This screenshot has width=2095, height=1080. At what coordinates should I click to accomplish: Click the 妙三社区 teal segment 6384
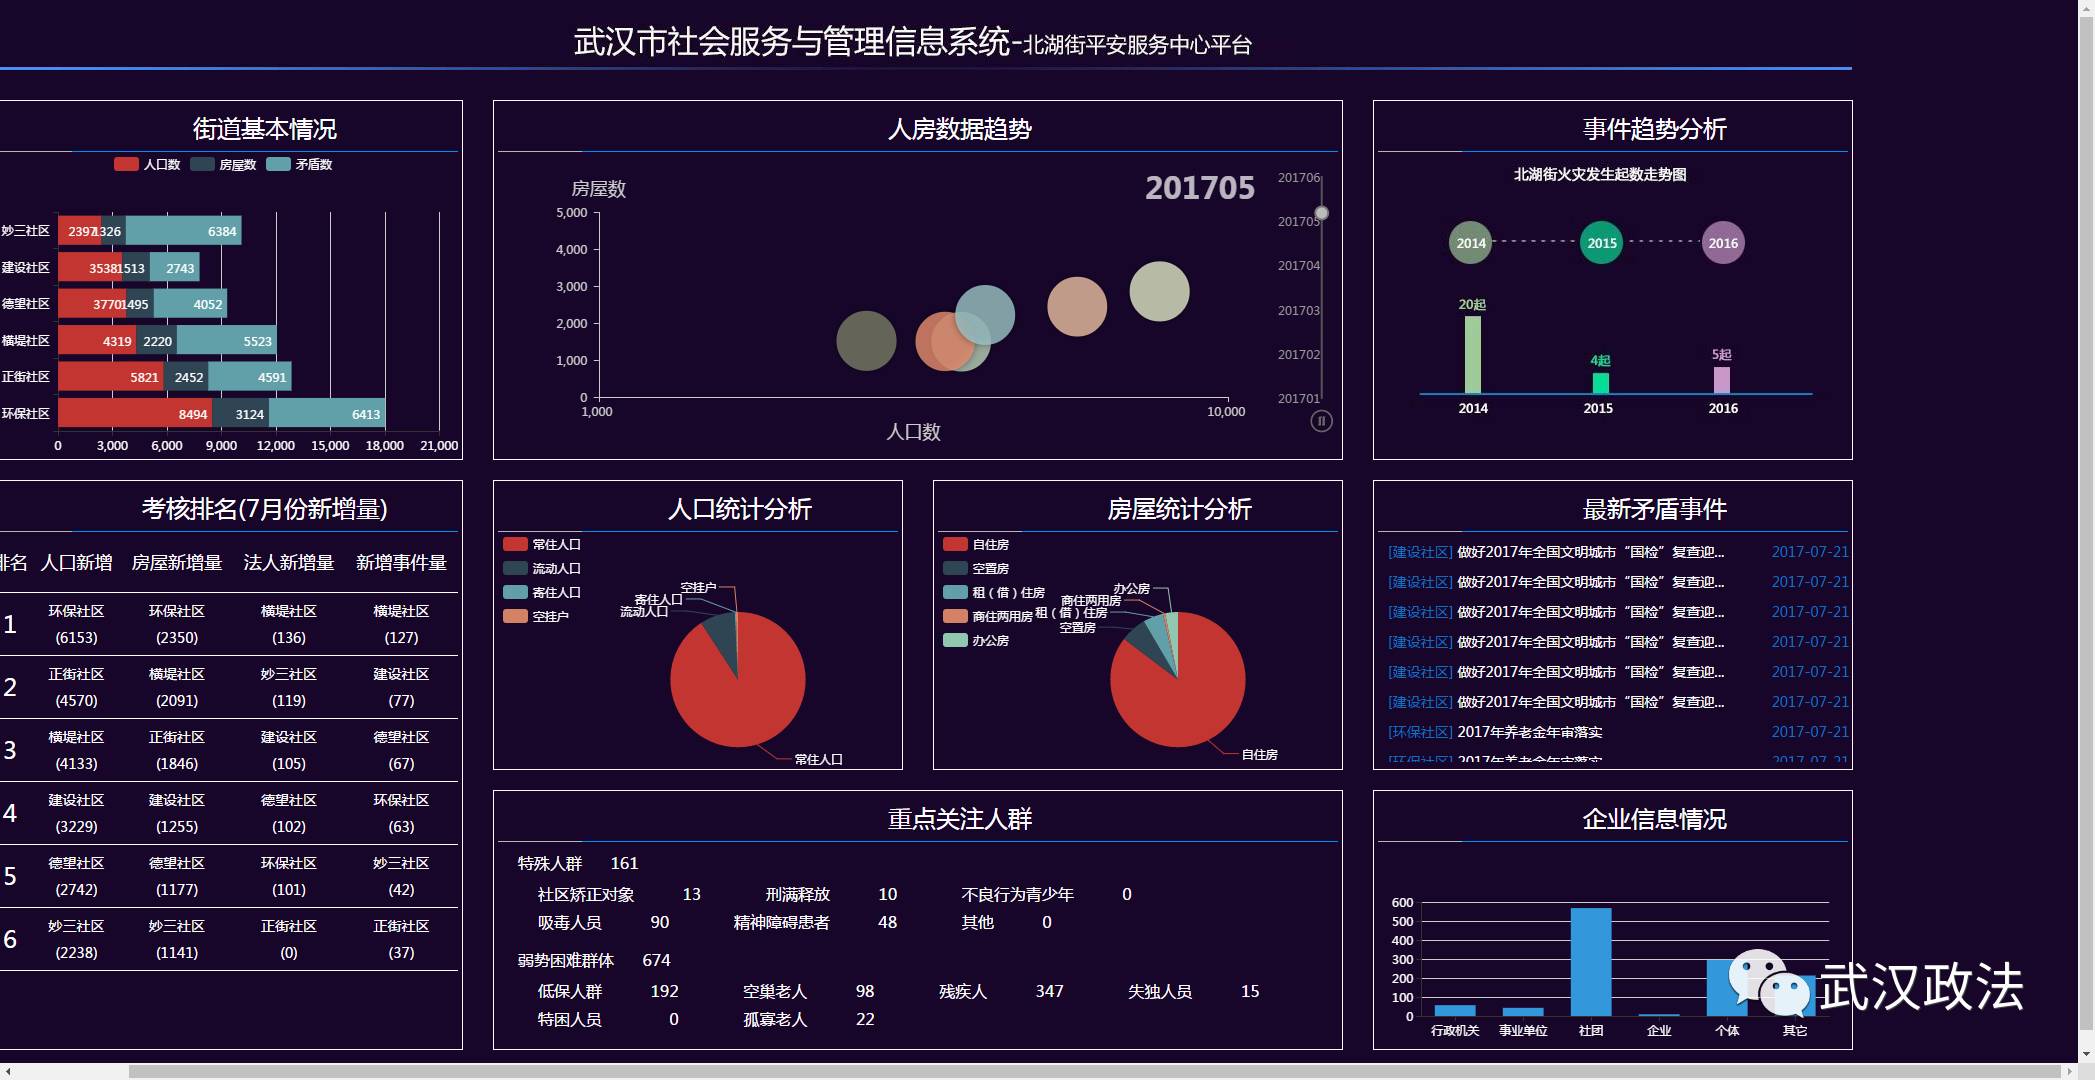point(183,231)
